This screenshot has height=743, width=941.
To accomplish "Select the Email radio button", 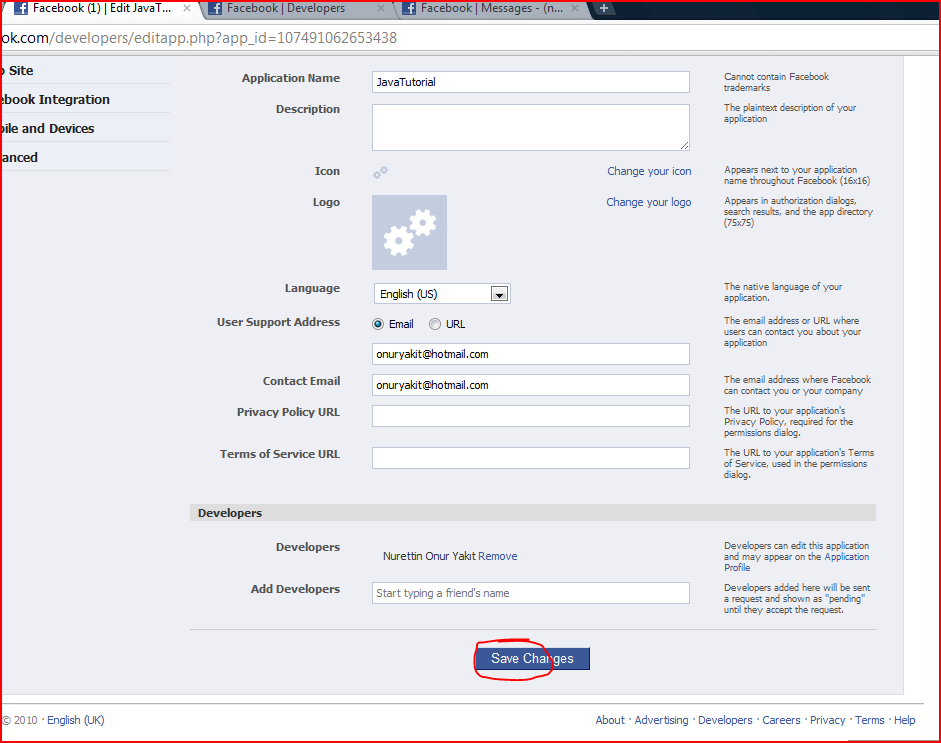I will tap(378, 324).
